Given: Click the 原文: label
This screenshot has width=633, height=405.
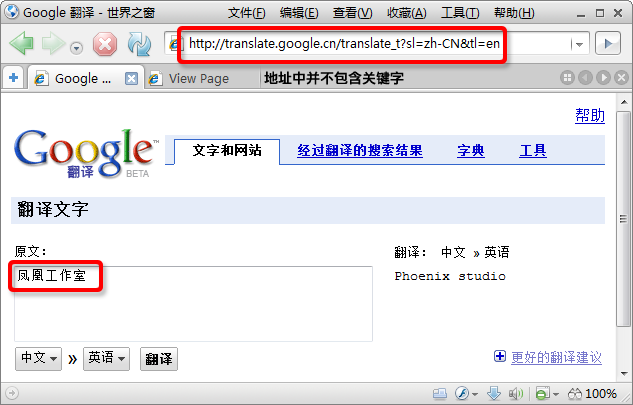Looking at the screenshot, I should coord(31,252).
